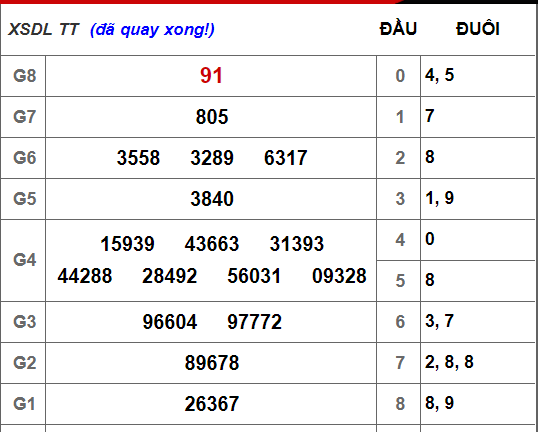Click the G6 number 6317

[285, 158]
